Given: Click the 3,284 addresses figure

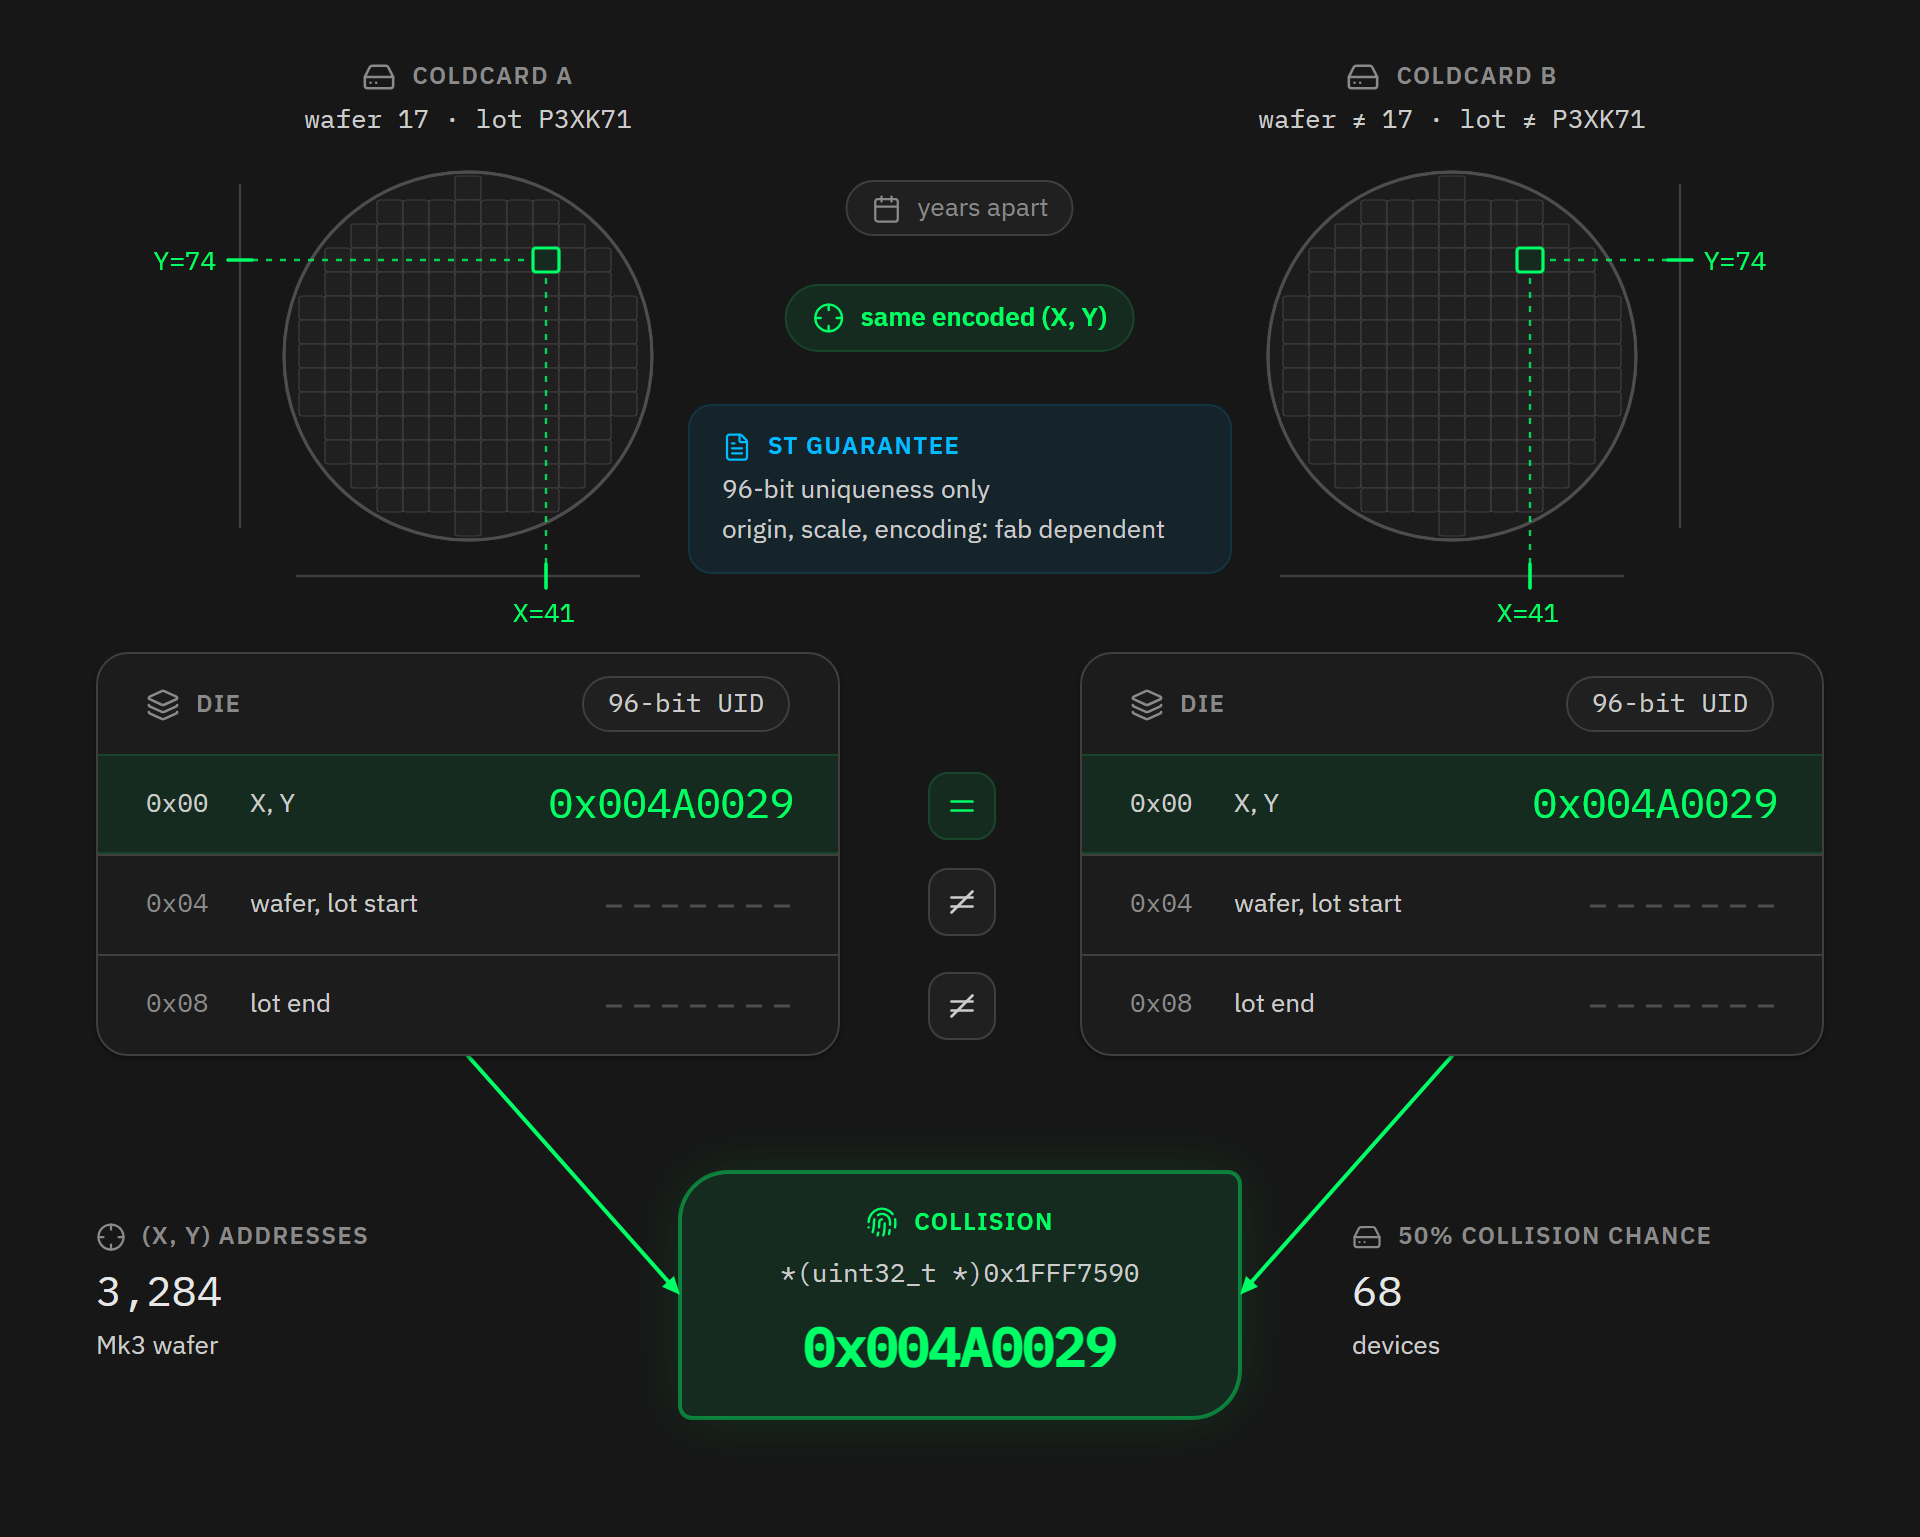Looking at the screenshot, I should point(159,1292).
